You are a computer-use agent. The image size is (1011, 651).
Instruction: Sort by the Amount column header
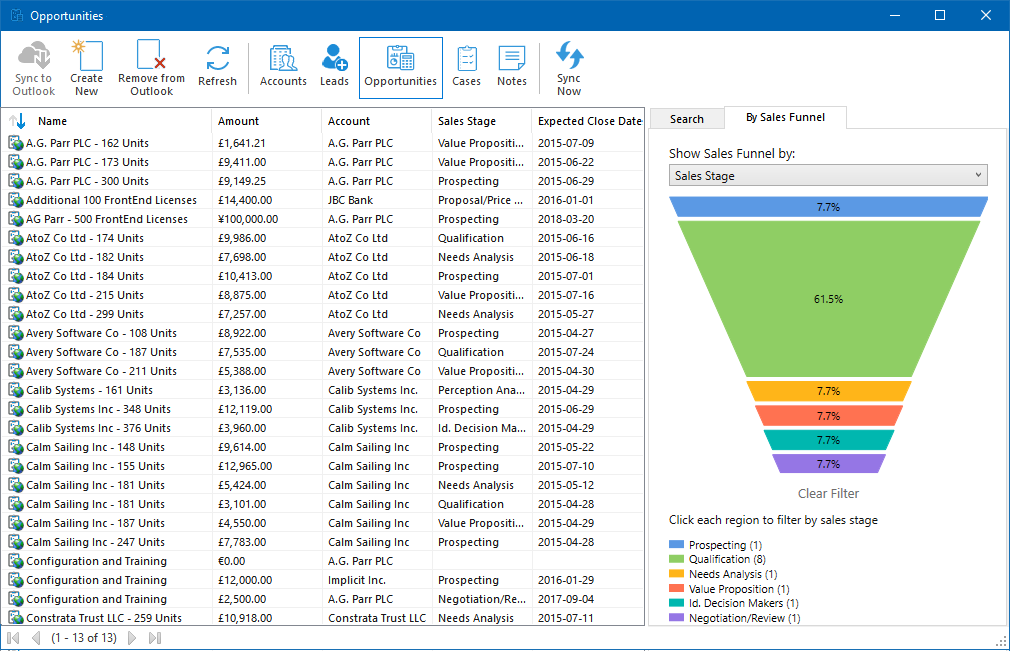tap(239, 121)
